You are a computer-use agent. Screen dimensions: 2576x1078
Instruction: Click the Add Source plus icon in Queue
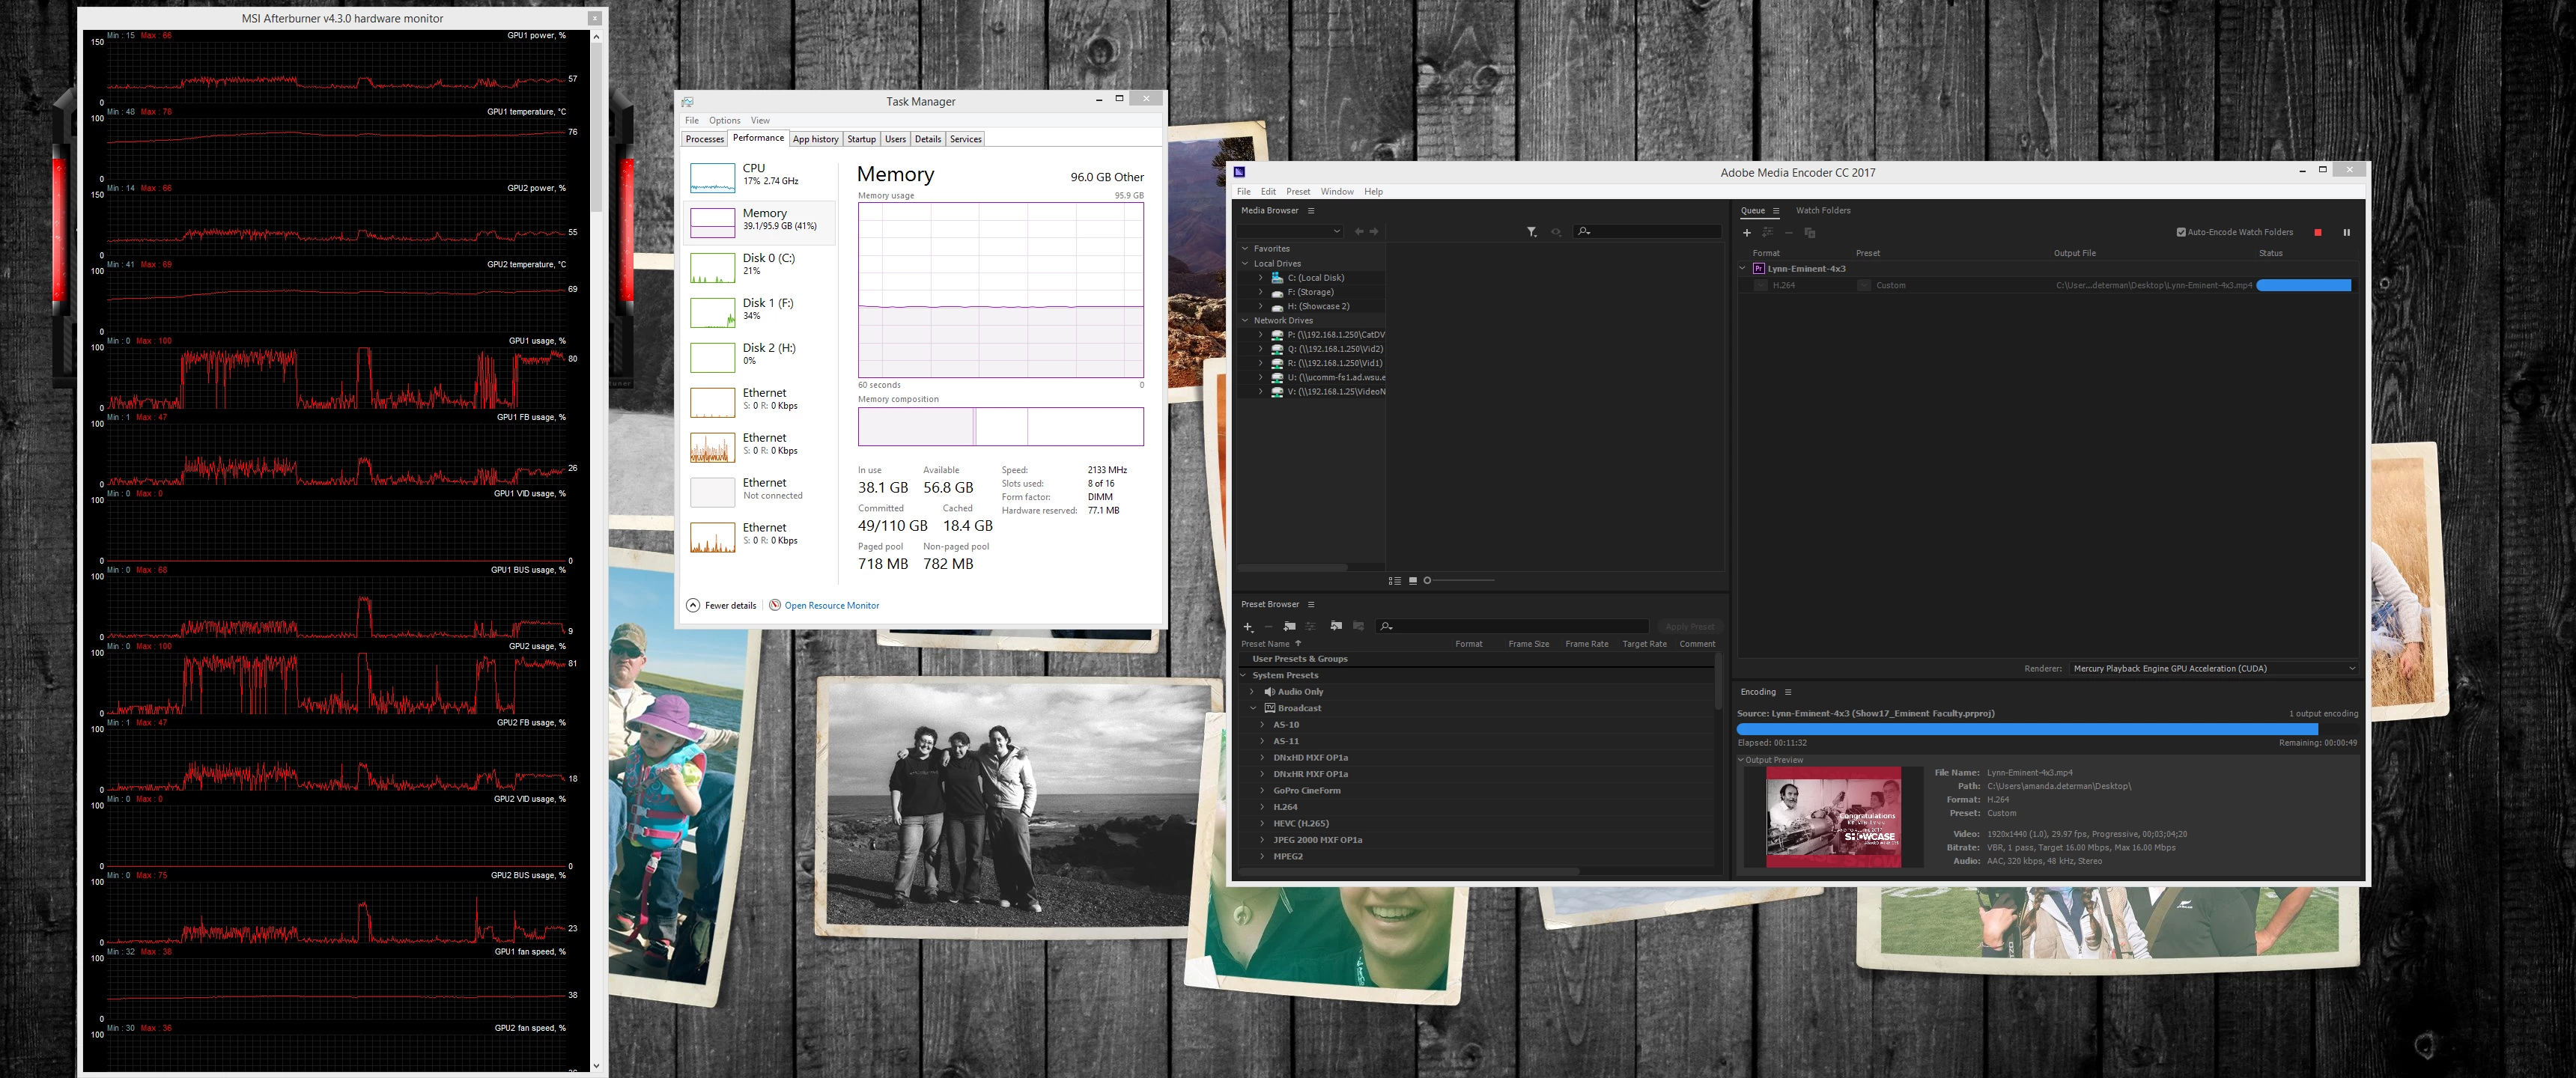pyautogui.click(x=1746, y=232)
